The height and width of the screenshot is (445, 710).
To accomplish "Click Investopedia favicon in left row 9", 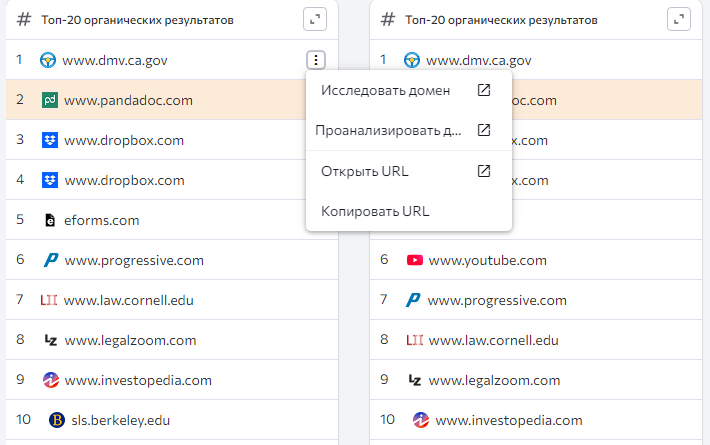I will point(51,380).
